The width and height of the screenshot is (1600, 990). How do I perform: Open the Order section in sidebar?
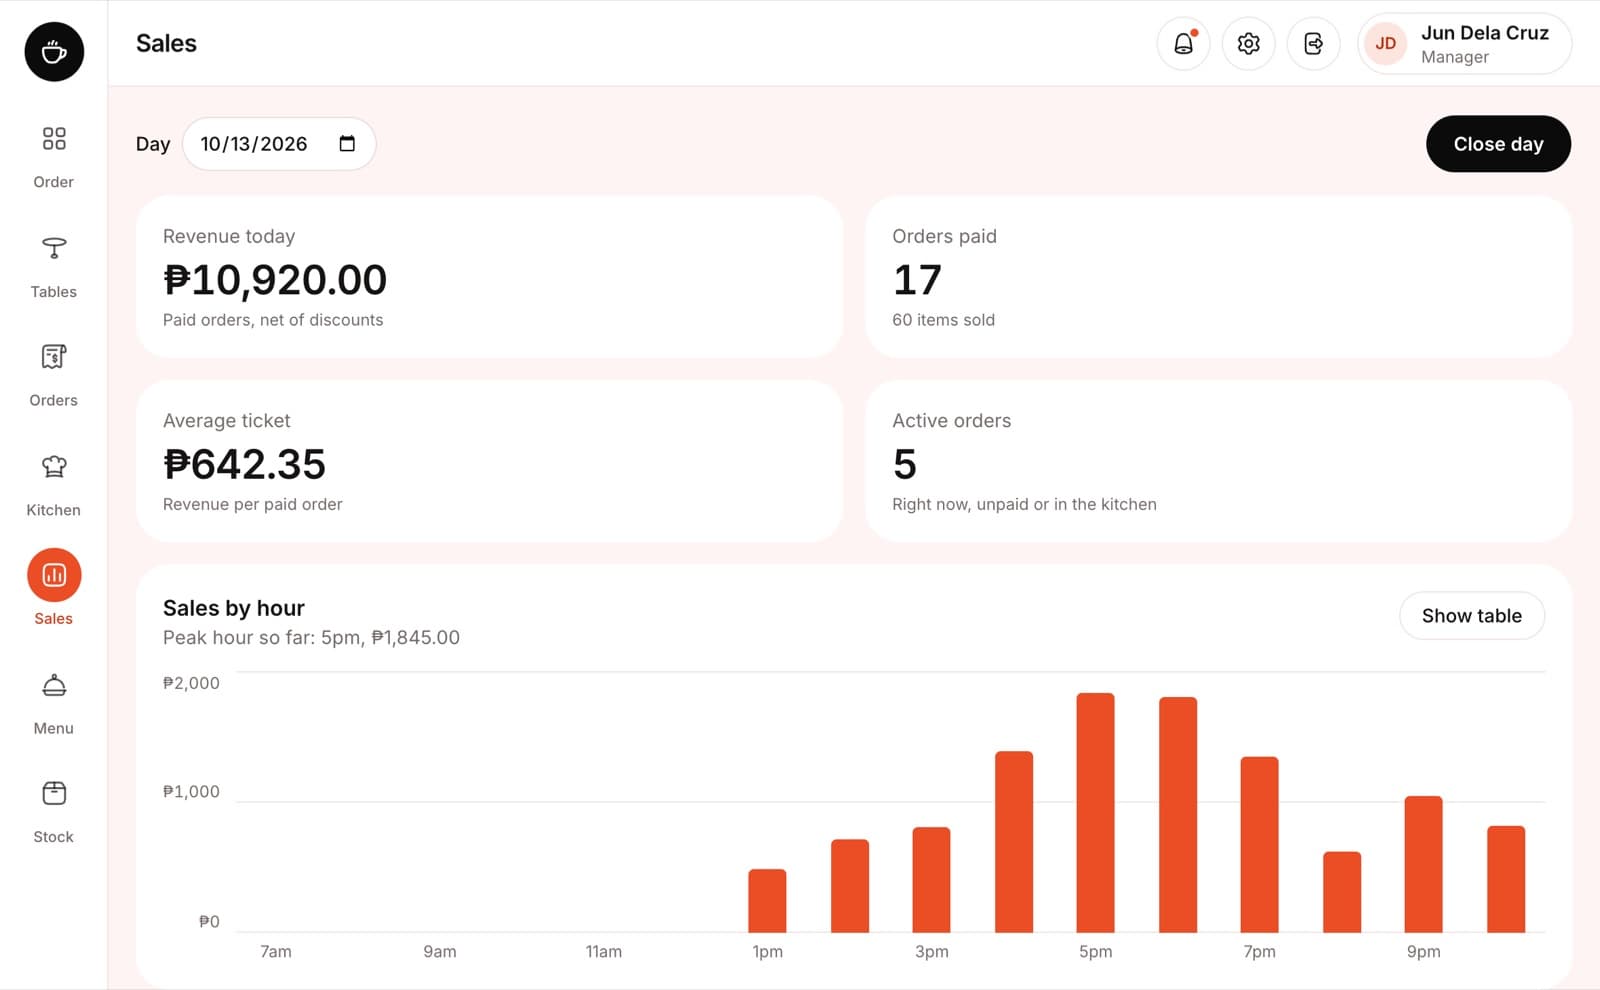(54, 156)
